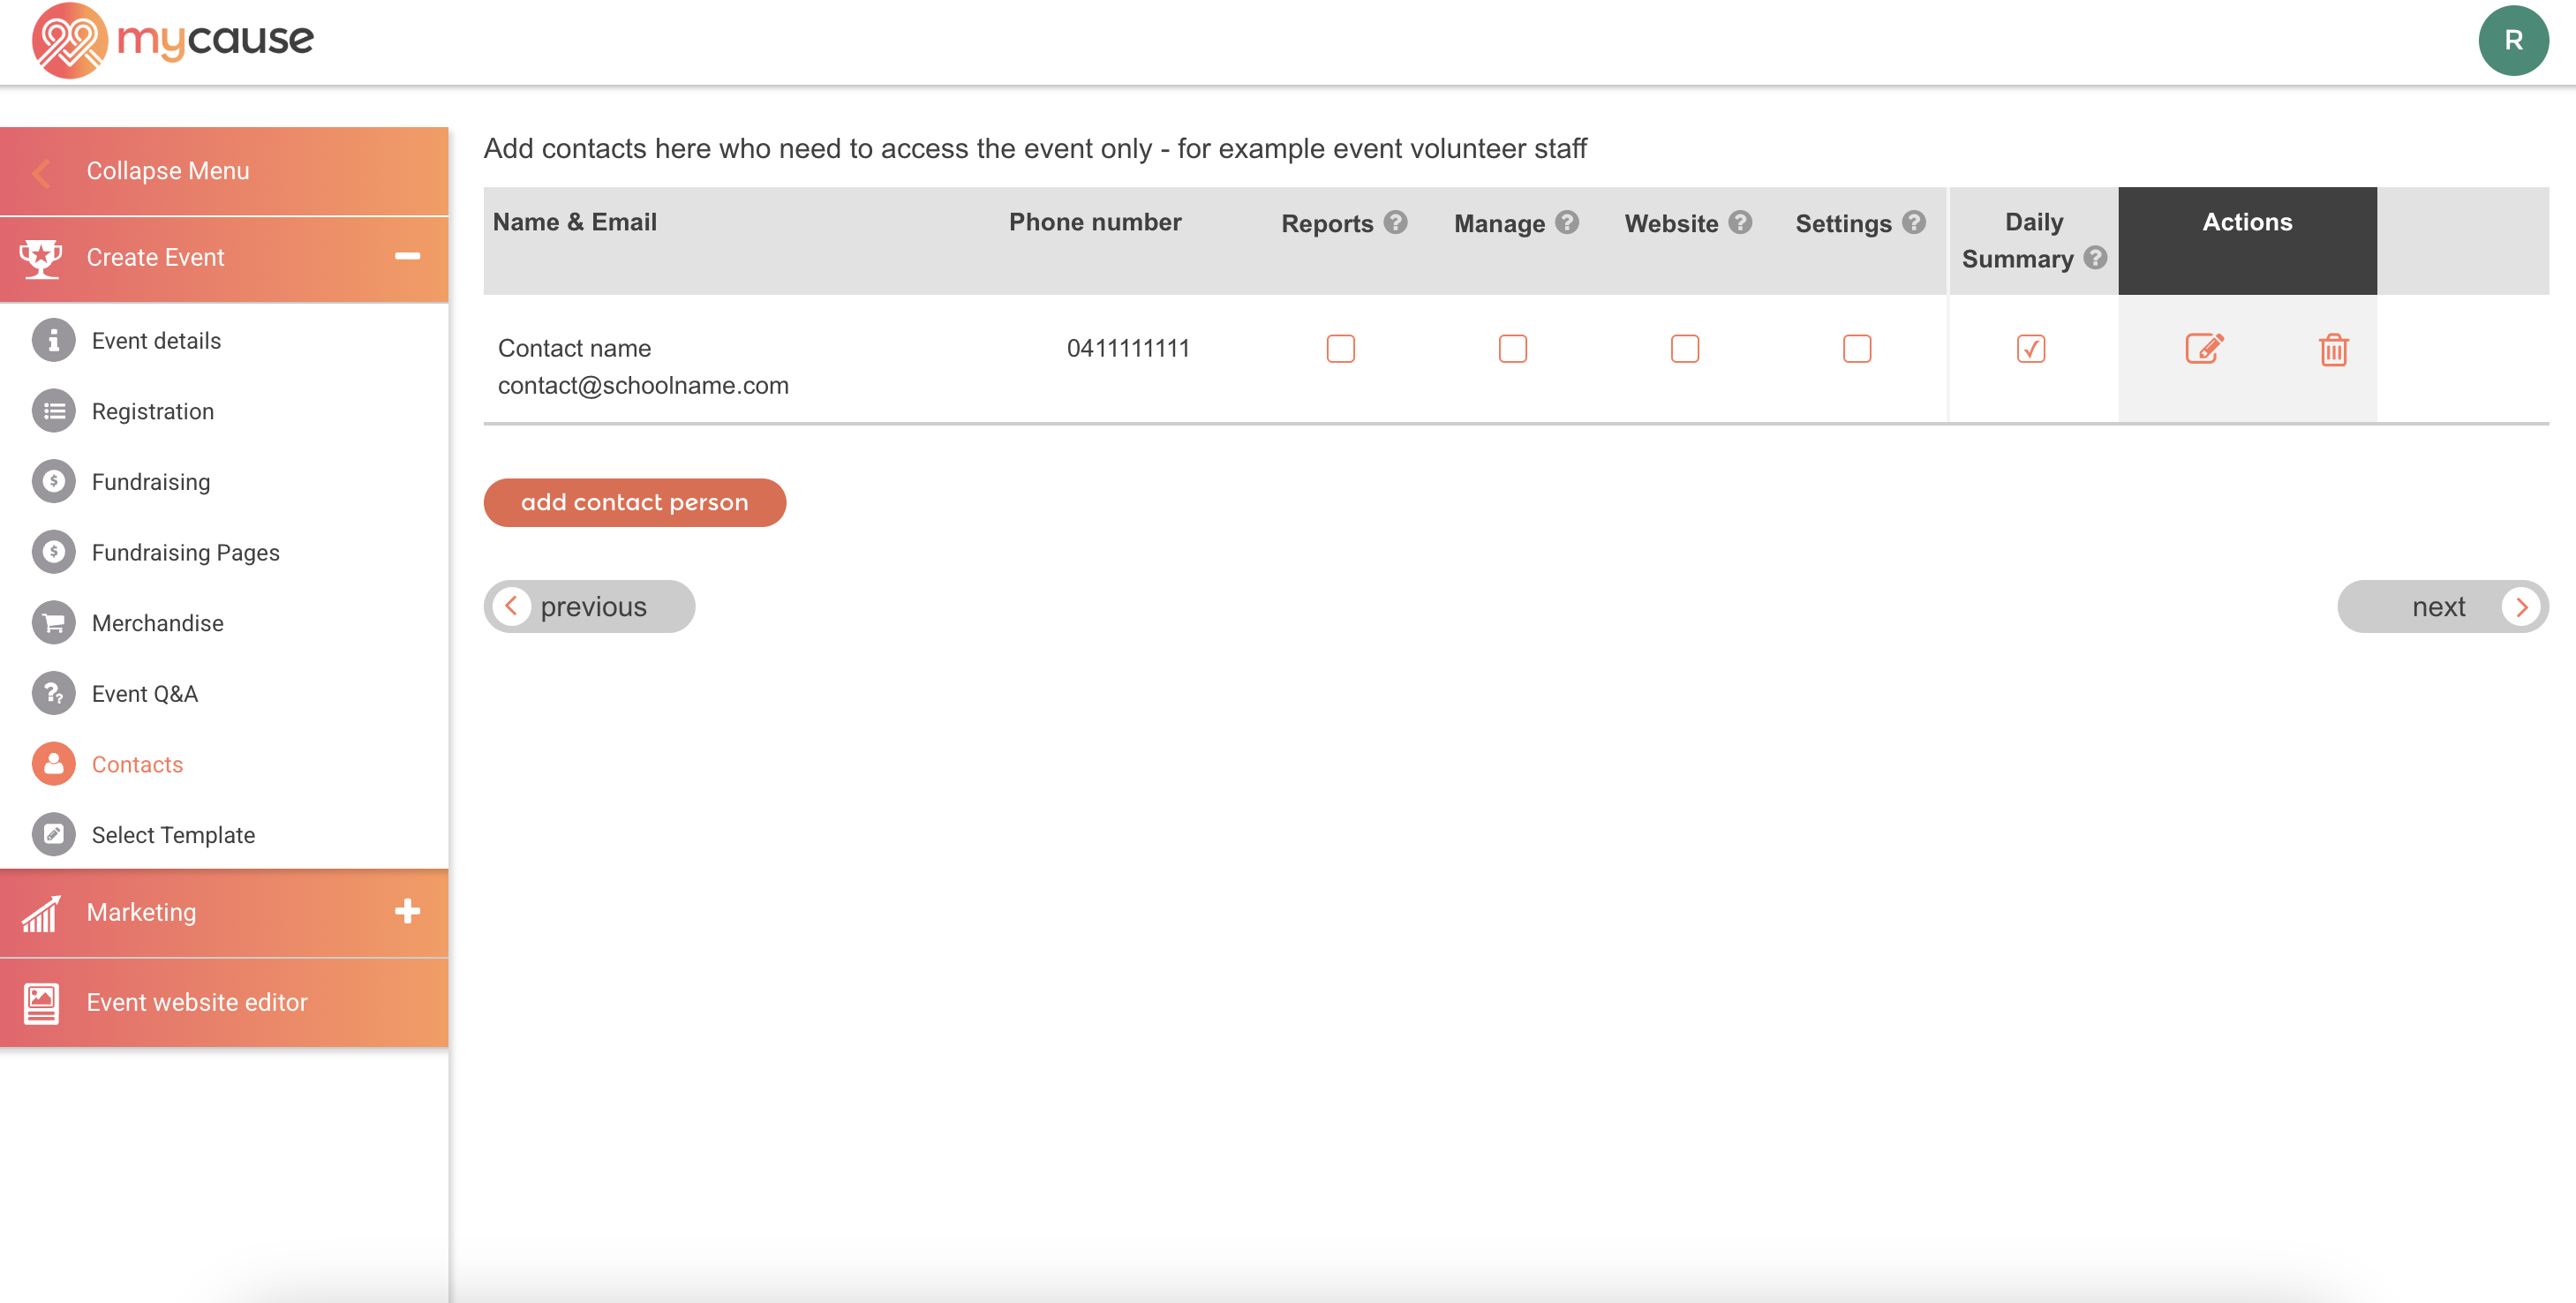Screen dimensions: 2576x1303
Task: Collapse Create Event section with minus
Action: (407, 257)
